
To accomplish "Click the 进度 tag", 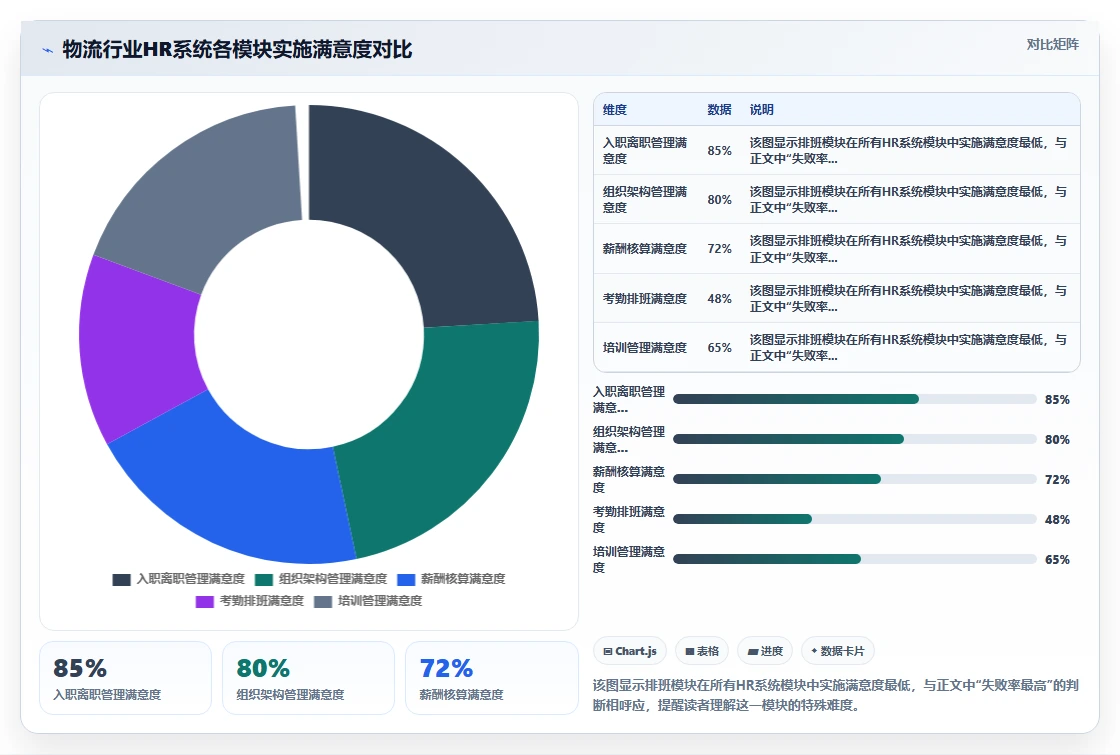I will 765,651.
